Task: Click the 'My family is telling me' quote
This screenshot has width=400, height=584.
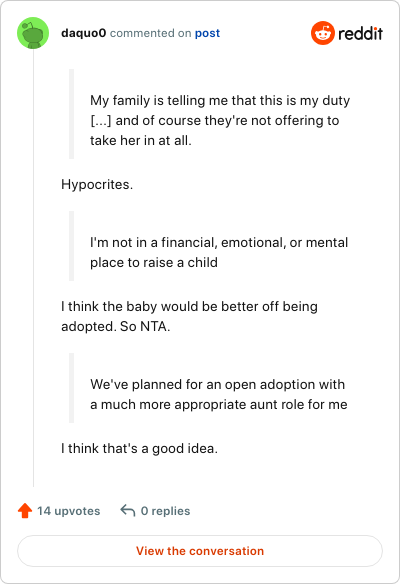Action: pyautogui.click(x=220, y=120)
